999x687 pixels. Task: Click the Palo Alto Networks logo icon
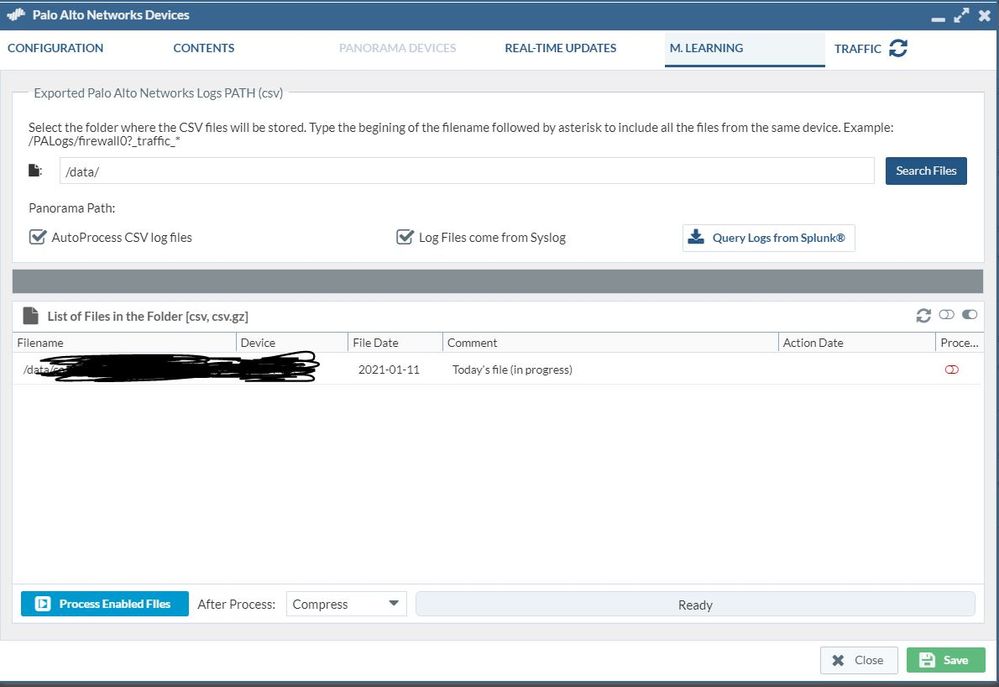(x=16, y=15)
